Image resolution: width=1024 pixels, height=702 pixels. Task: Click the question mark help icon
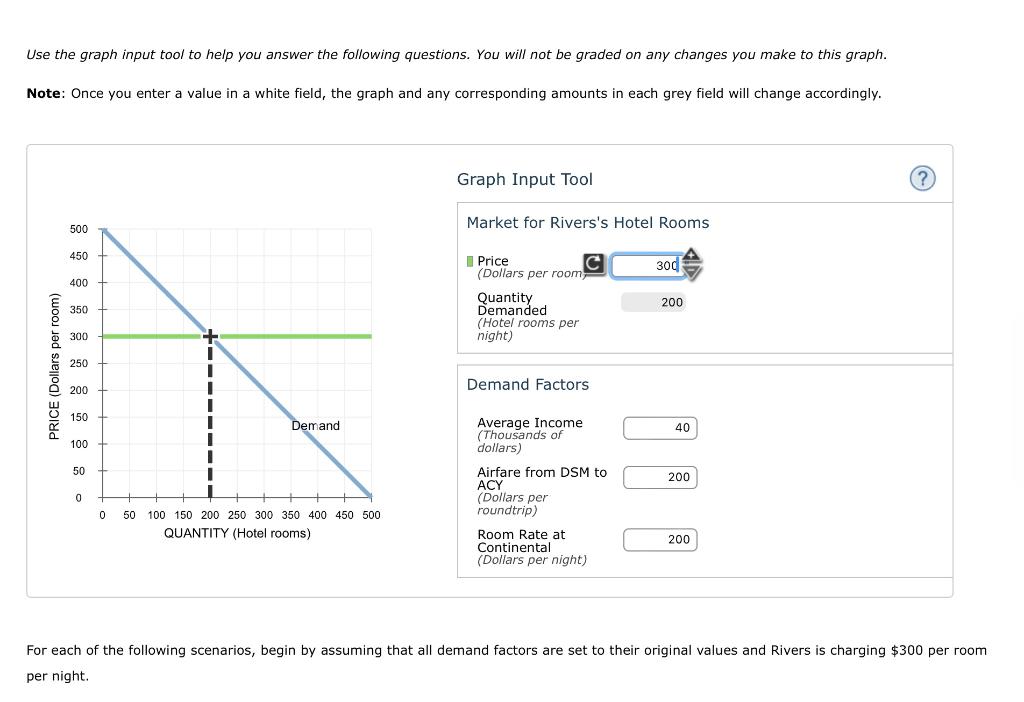tap(921, 178)
